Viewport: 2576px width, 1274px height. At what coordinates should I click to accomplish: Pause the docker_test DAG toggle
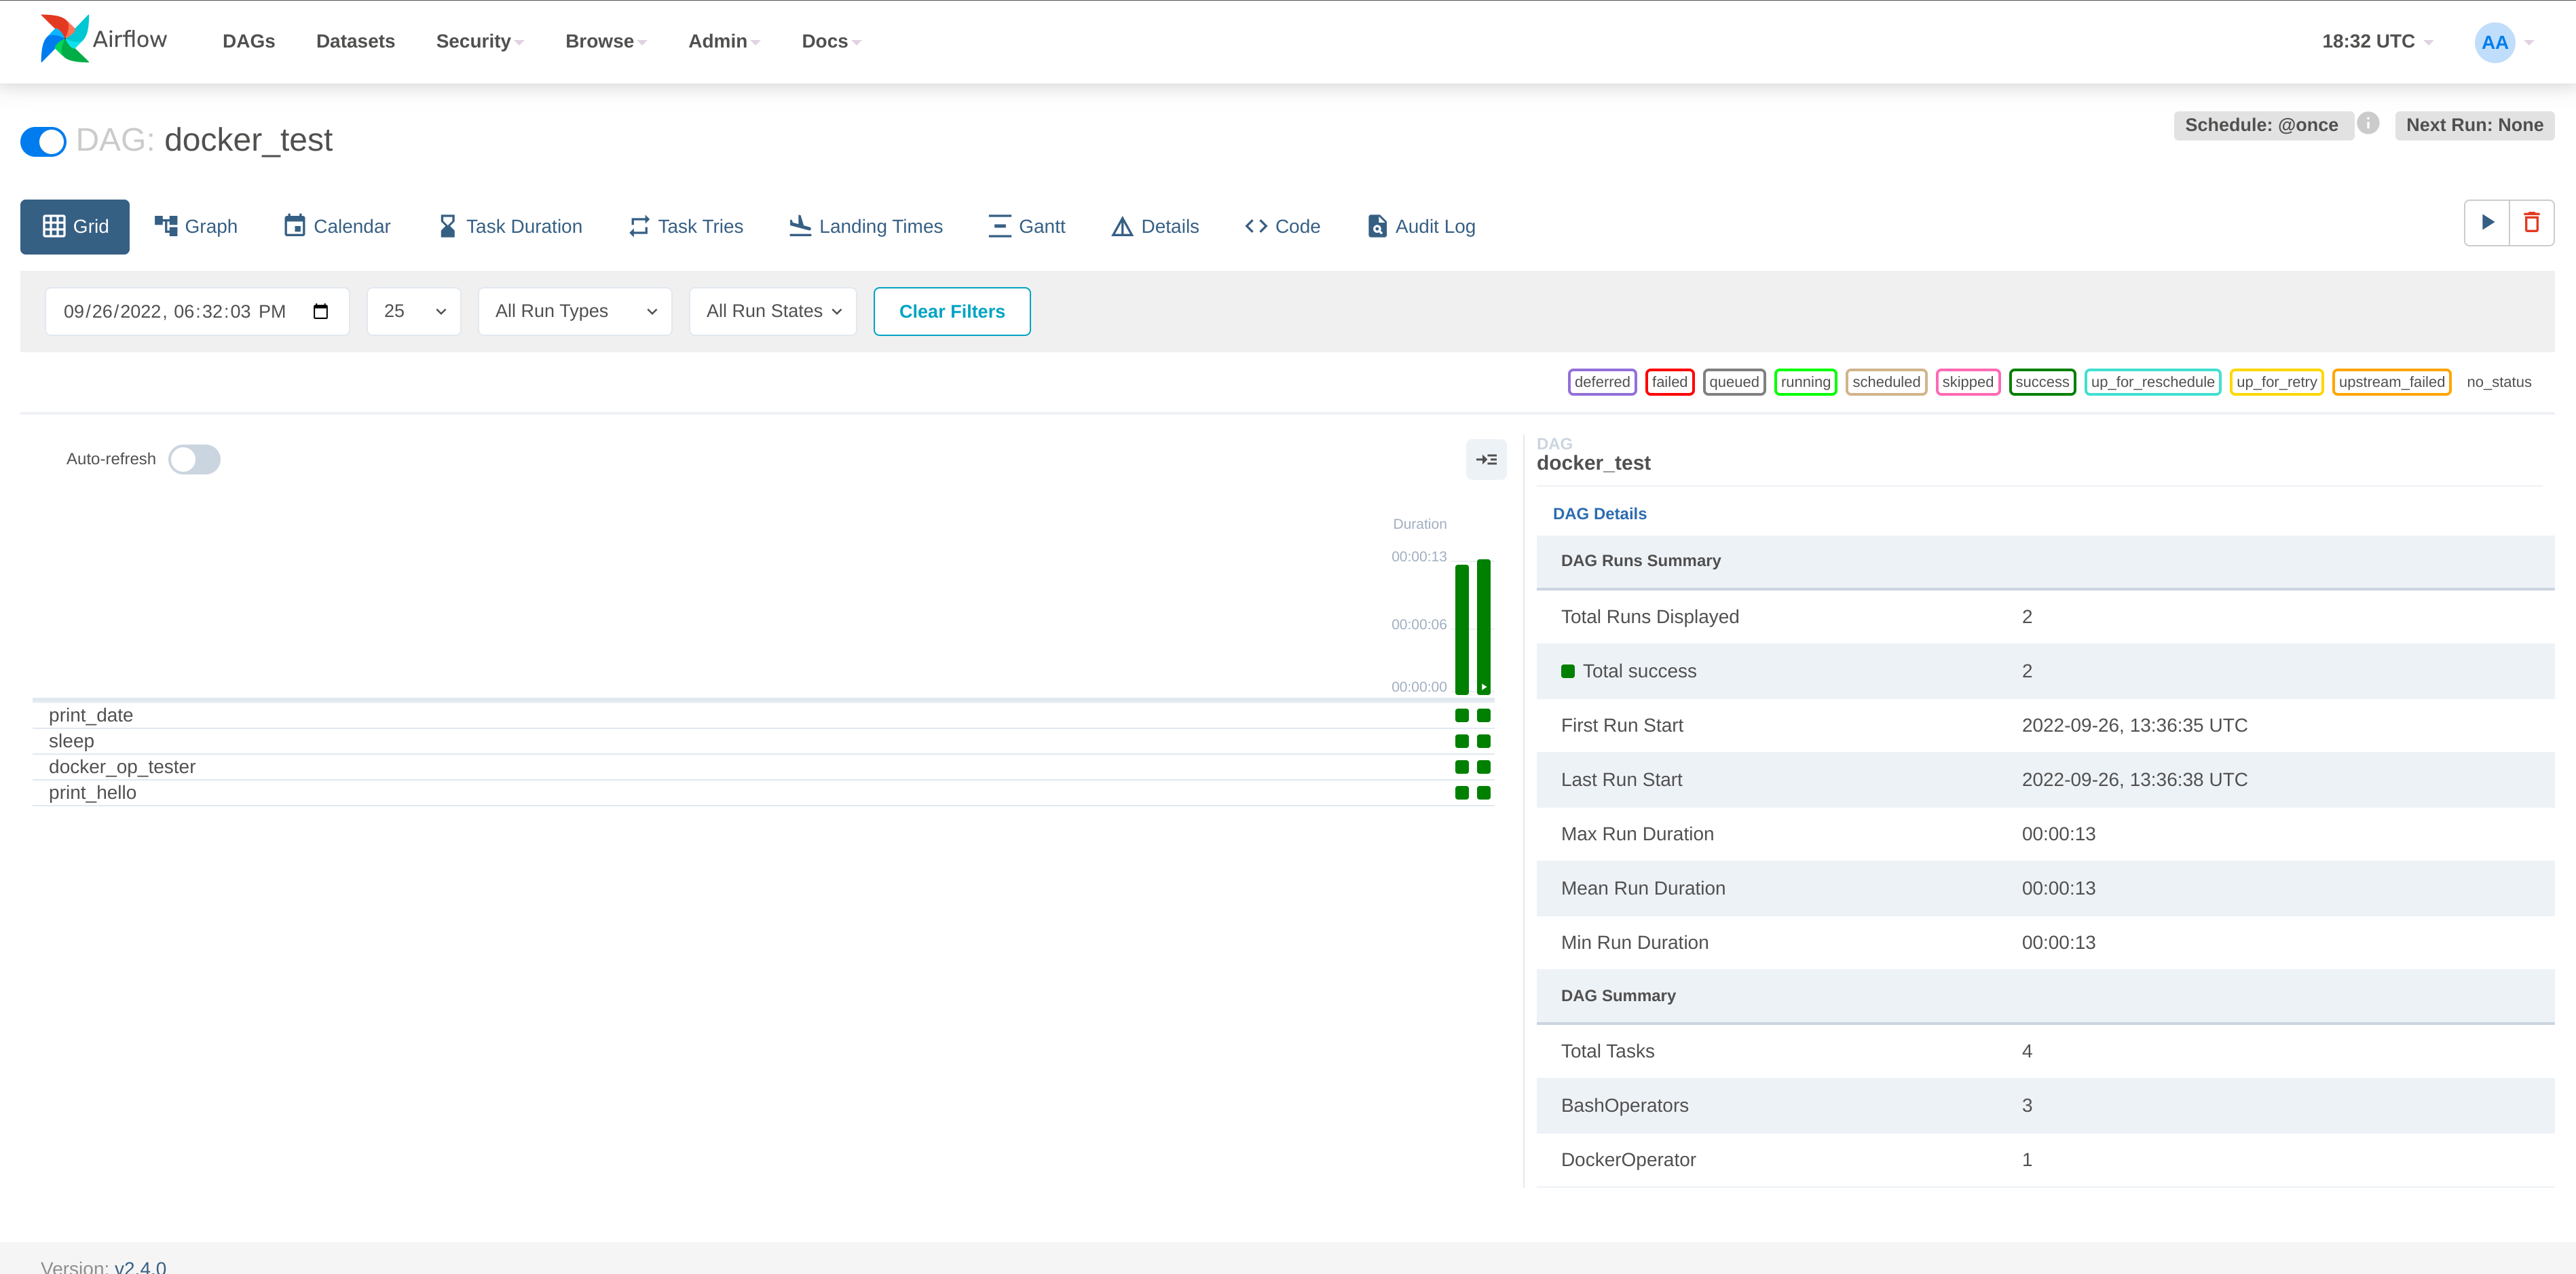pos(43,141)
